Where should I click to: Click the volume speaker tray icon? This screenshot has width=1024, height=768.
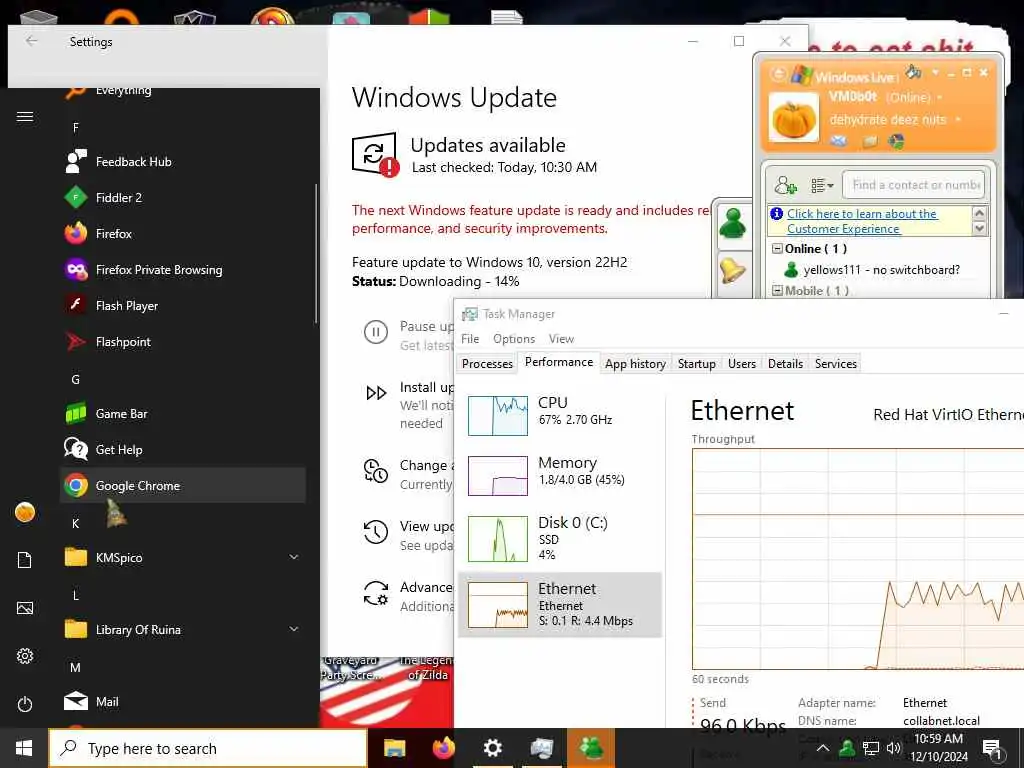click(x=893, y=748)
